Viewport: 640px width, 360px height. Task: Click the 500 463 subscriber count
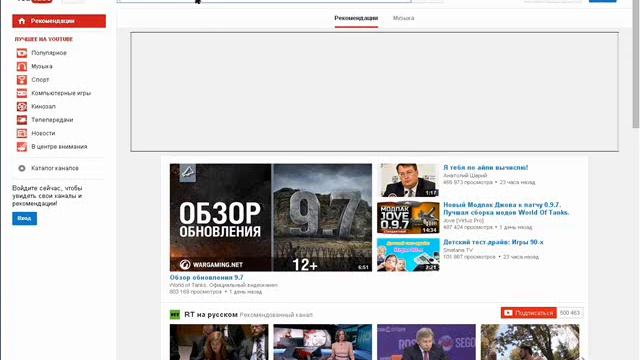[570, 313]
